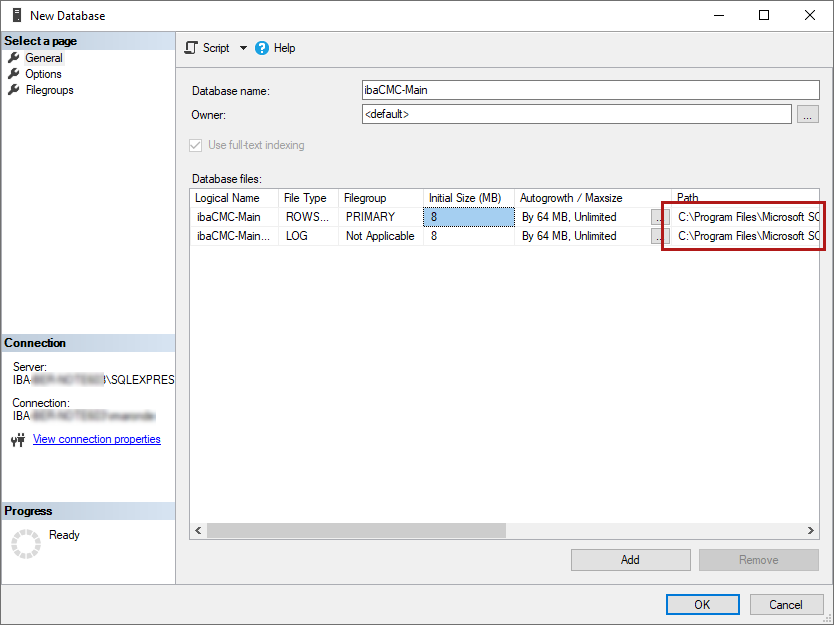Click the horizontal scrollbar left arrow
The height and width of the screenshot is (625, 834).
point(198,530)
